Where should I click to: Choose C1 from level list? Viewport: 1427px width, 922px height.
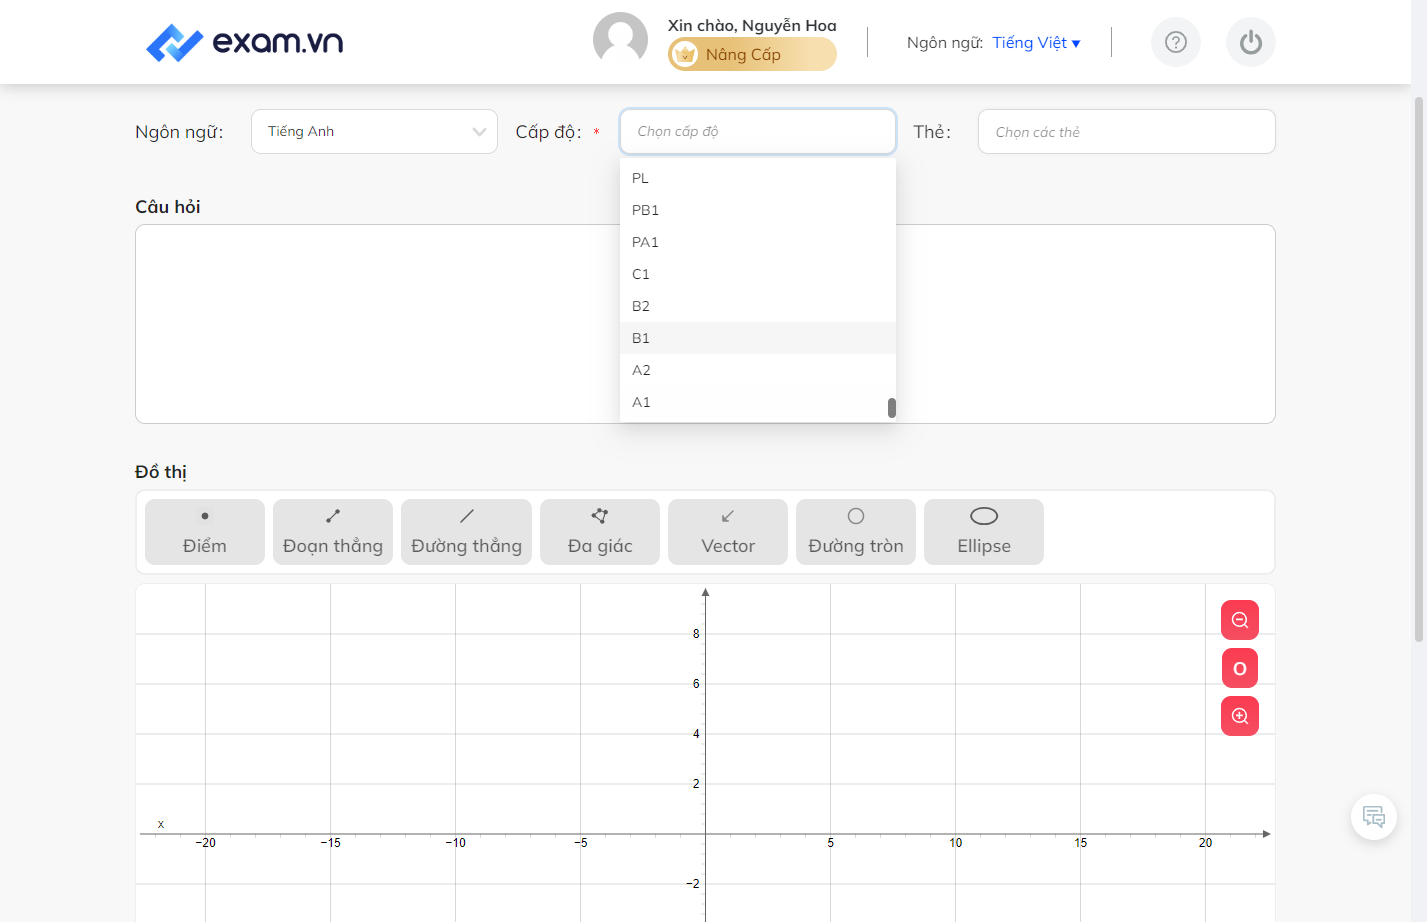tap(758, 274)
